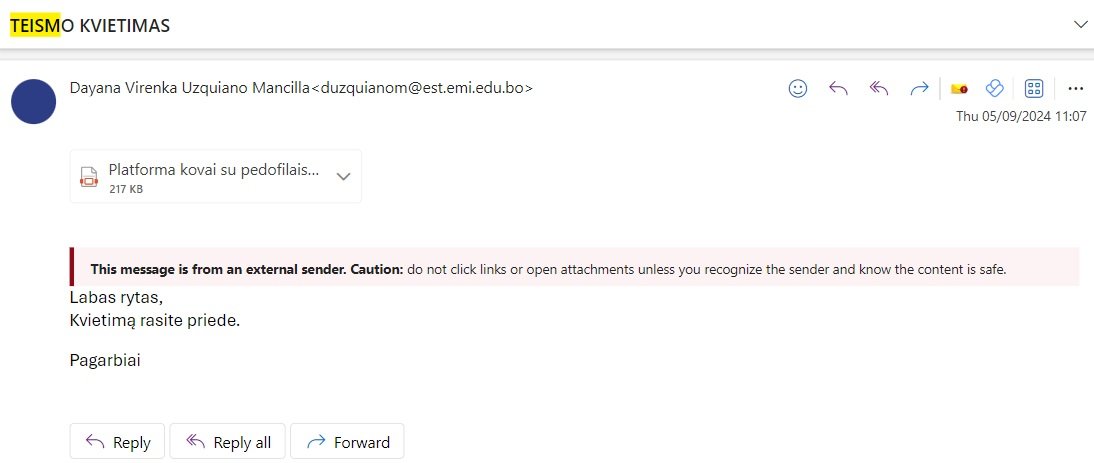Collapse the conversation with top-right chevron
Image resolution: width=1094 pixels, height=463 pixels.
pos(1080,23)
